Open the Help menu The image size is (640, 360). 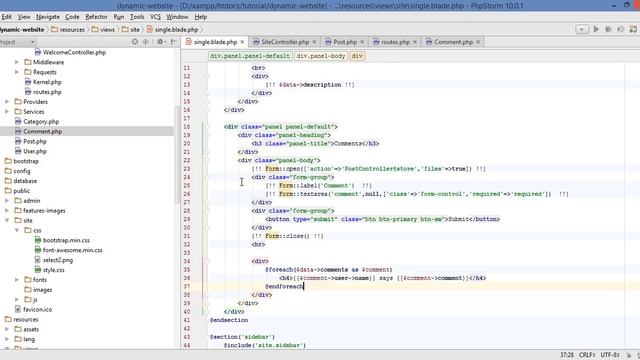pos(201,17)
